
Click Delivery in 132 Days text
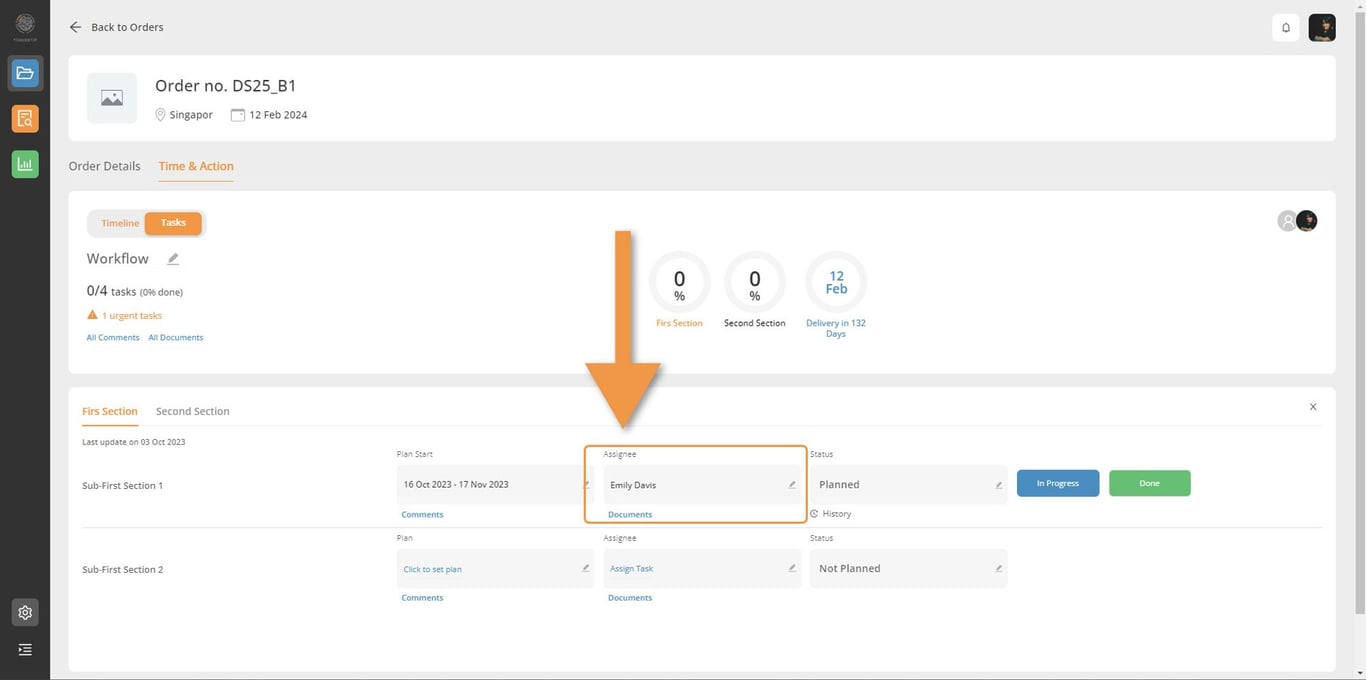coord(836,328)
